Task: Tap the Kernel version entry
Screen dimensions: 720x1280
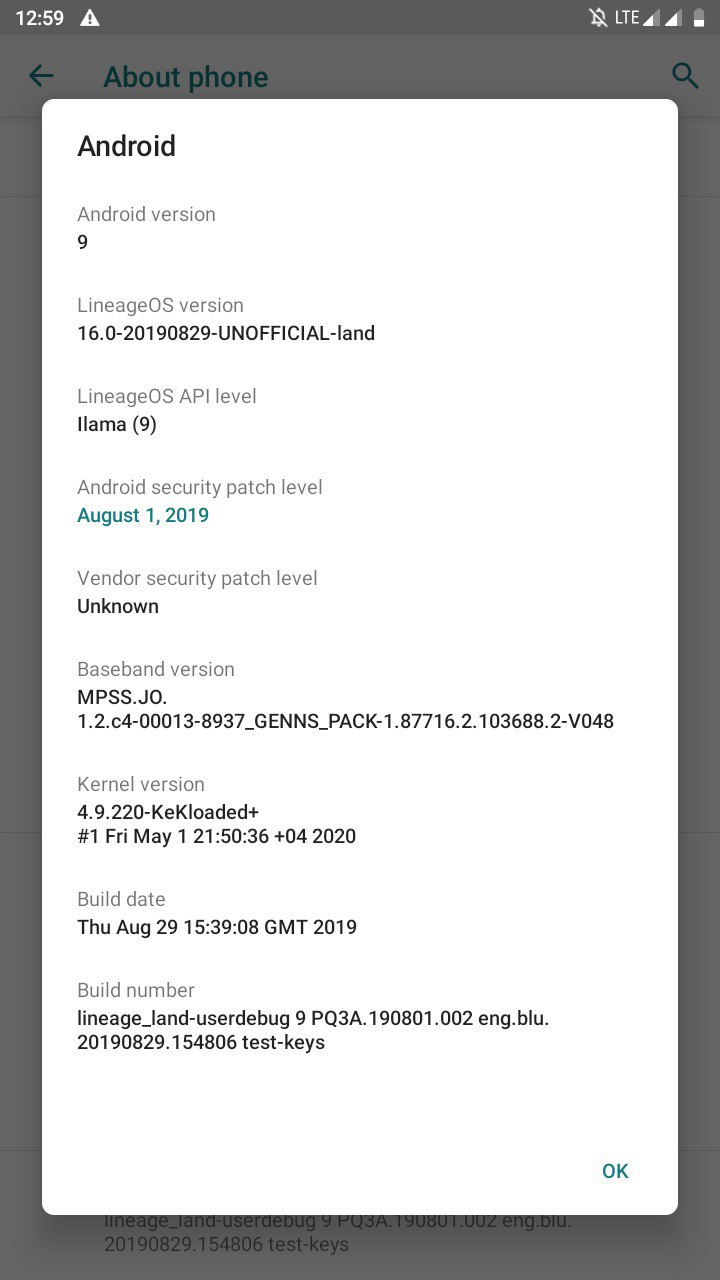Action: pos(360,810)
